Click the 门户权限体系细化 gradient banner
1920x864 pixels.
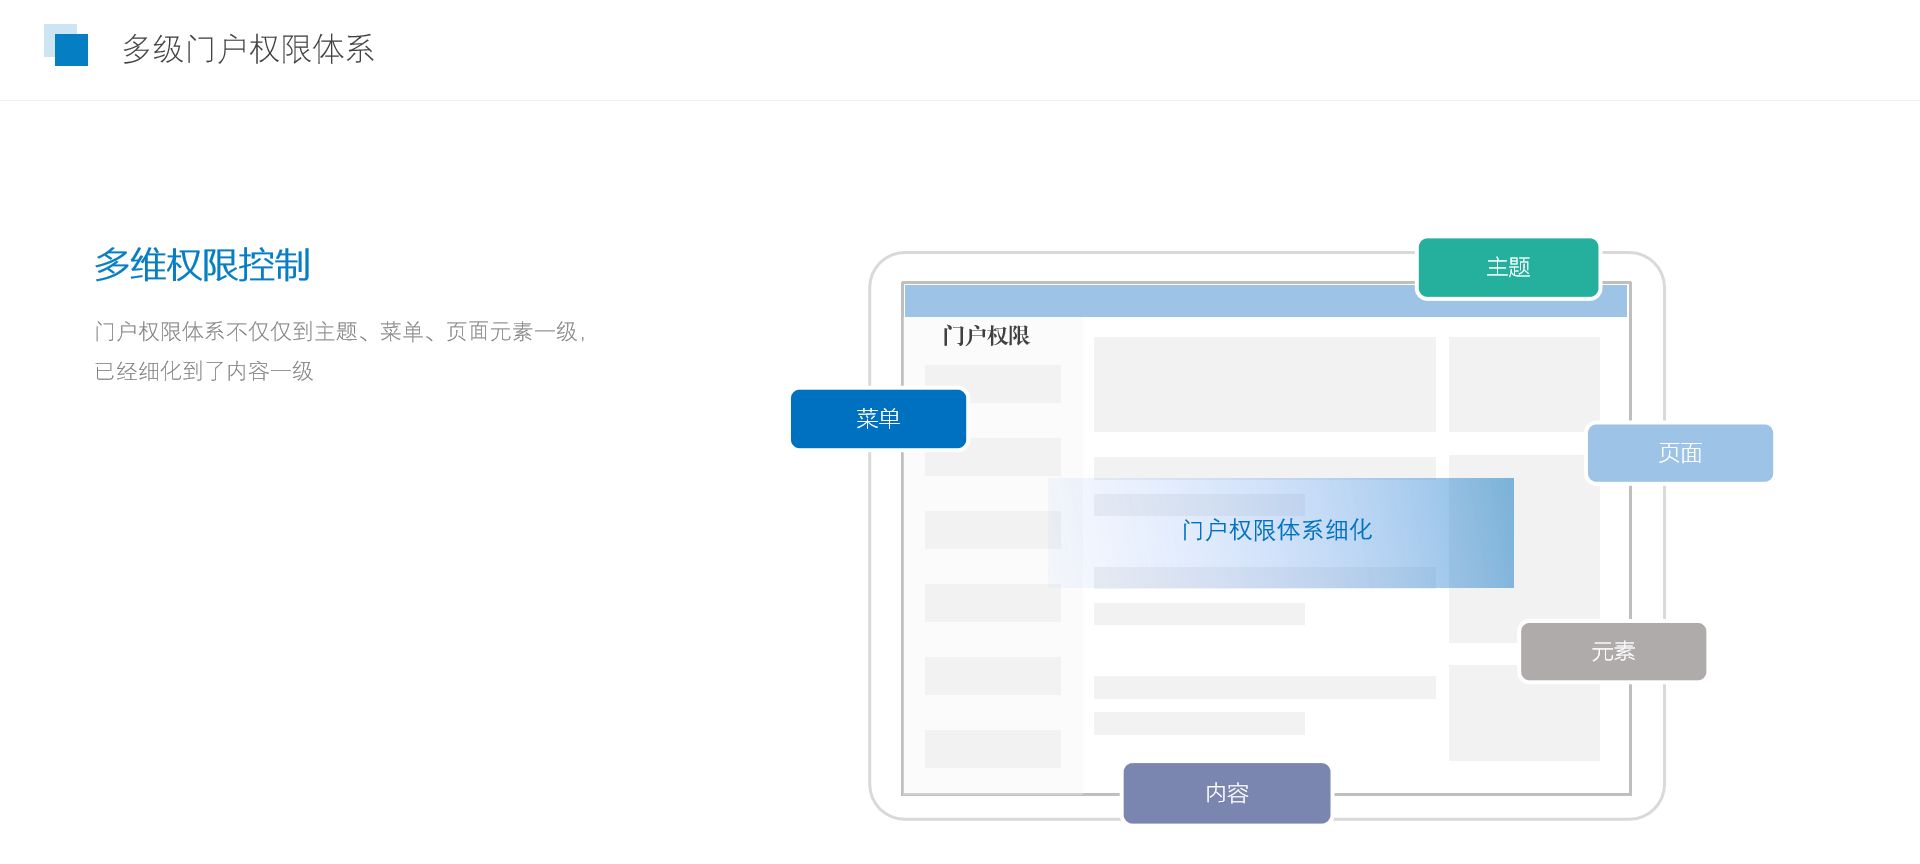(x=1280, y=531)
